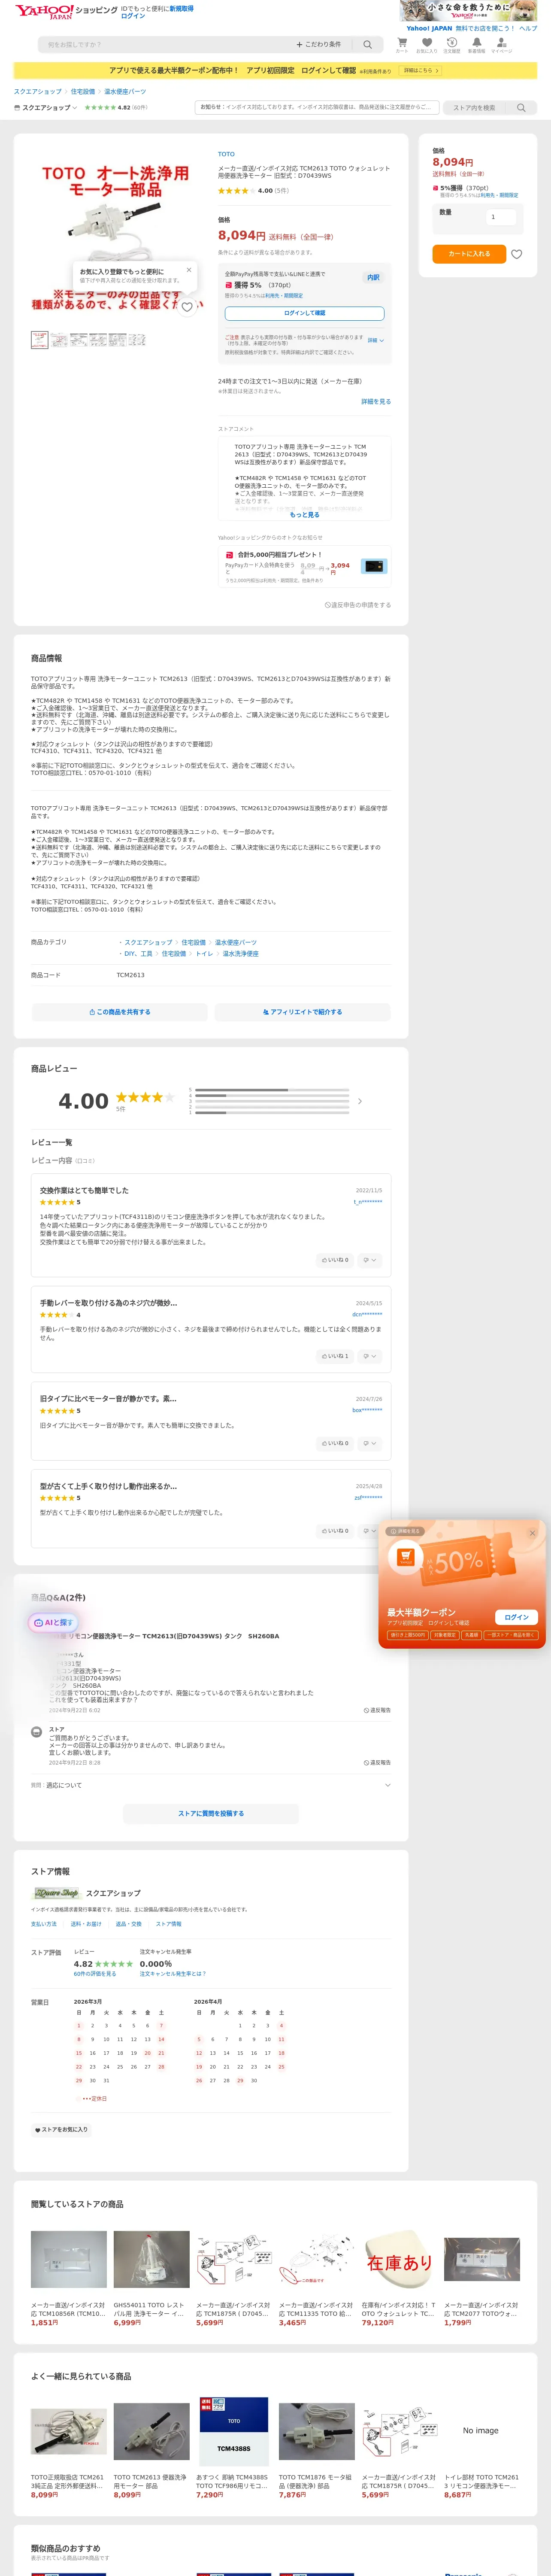Click the 新規取得 ID link in header
This screenshot has width=551, height=2576.
pyautogui.click(x=182, y=8)
